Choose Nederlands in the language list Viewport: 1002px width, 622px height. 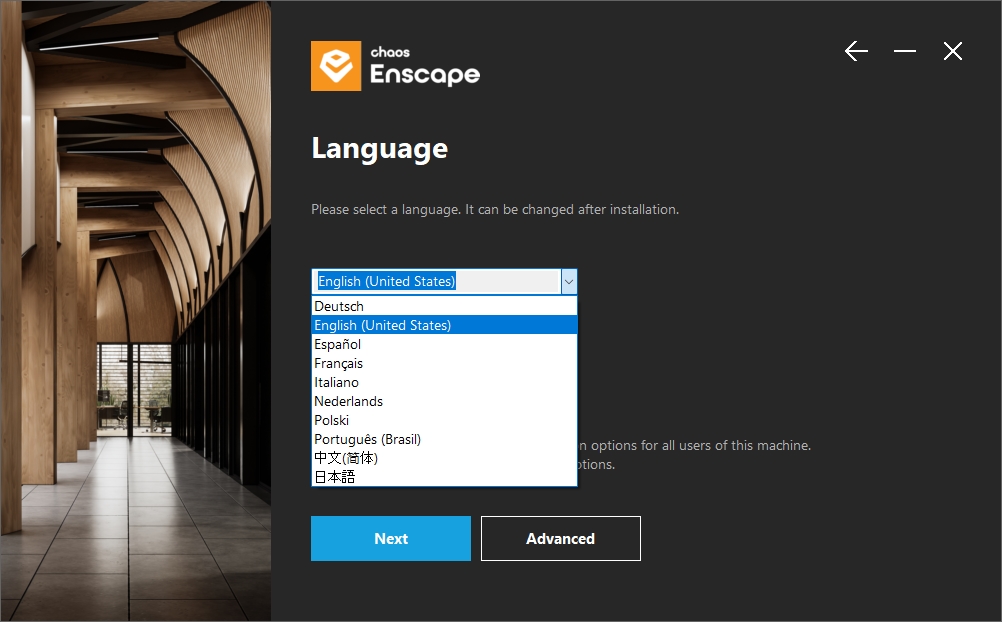pyautogui.click(x=444, y=401)
